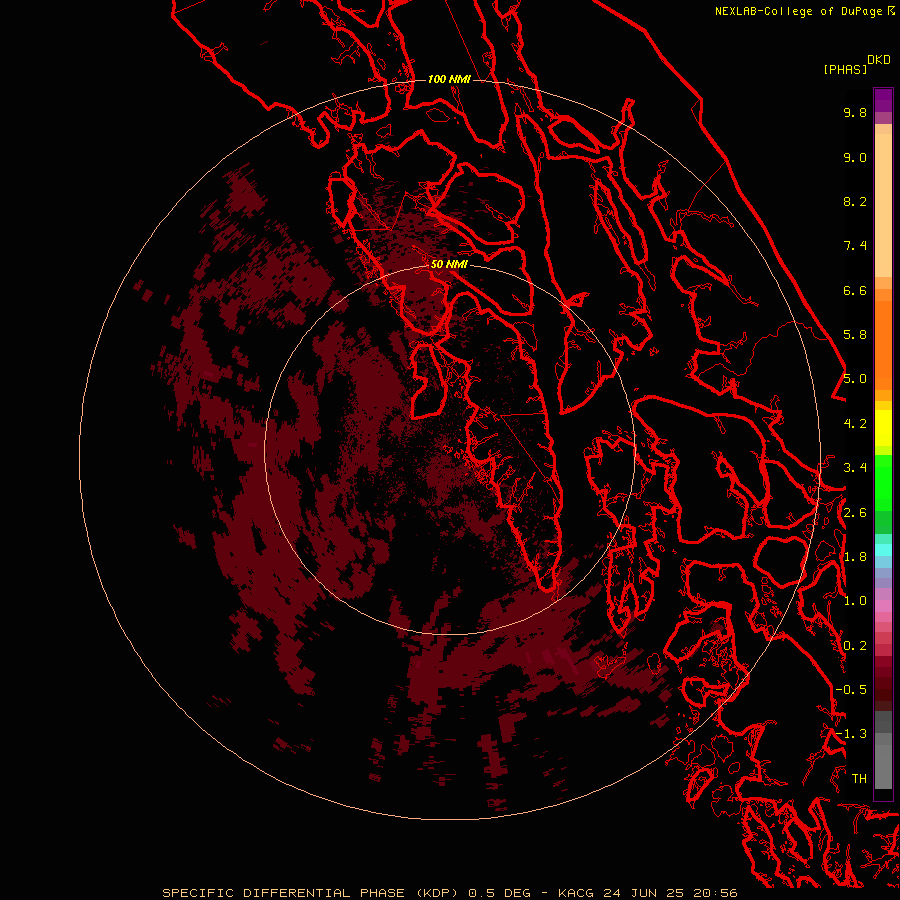The width and height of the screenshot is (900, 900).
Task: Select the 6.6 legend value
Action: 855,290
